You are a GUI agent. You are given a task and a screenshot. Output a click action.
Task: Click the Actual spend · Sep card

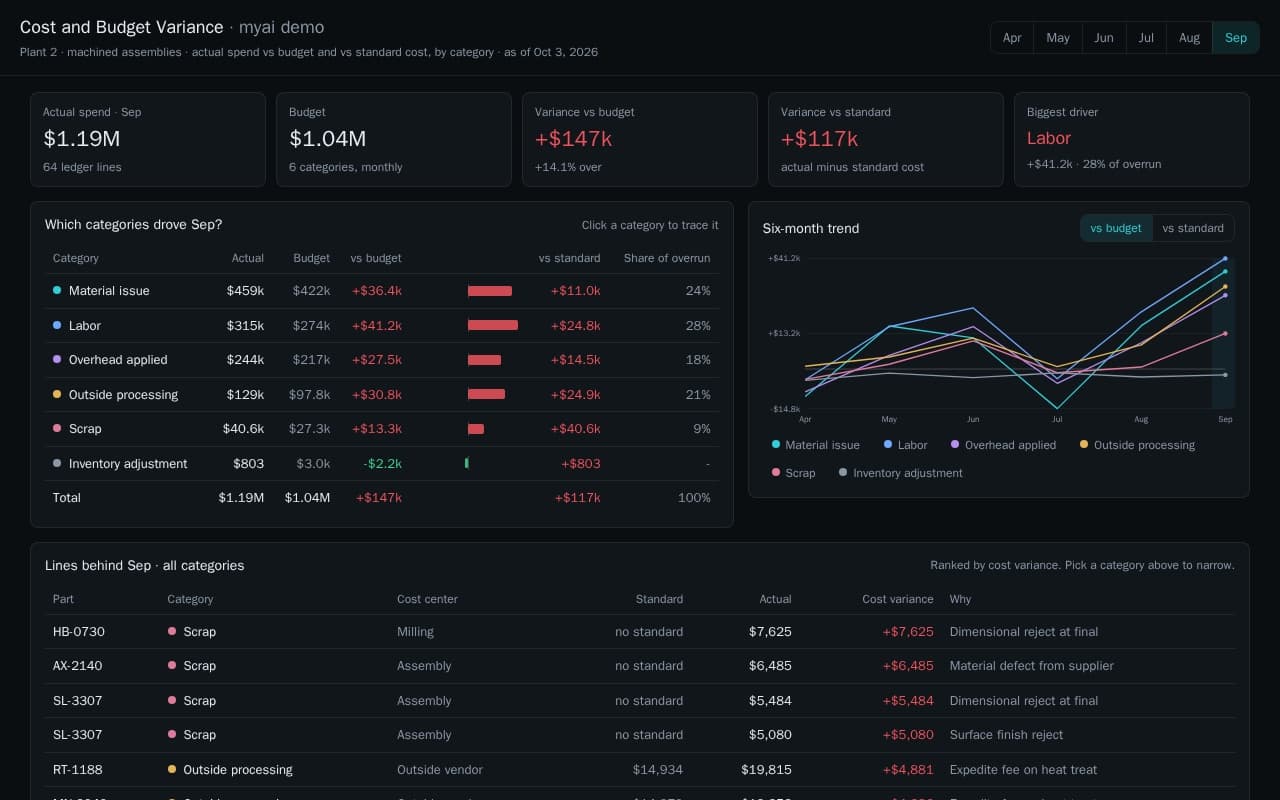[148, 140]
